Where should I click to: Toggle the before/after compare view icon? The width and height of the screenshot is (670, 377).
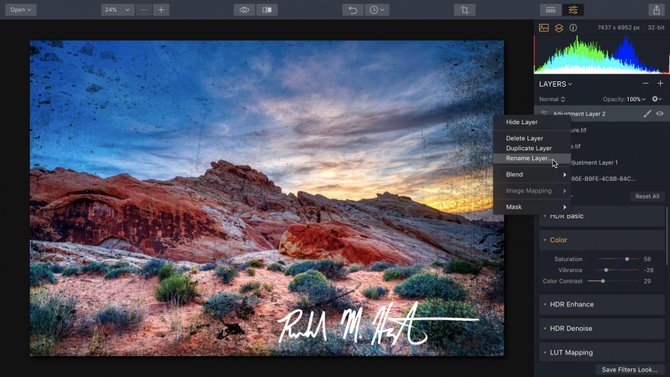267,10
